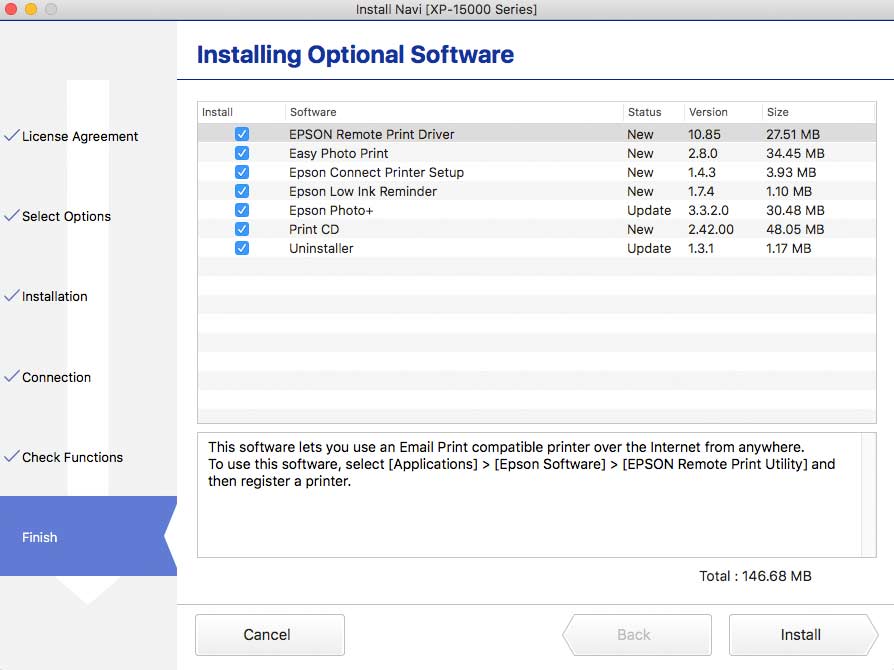
Task: Click the 1.17 MB size cell
Action: [x=788, y=249]
